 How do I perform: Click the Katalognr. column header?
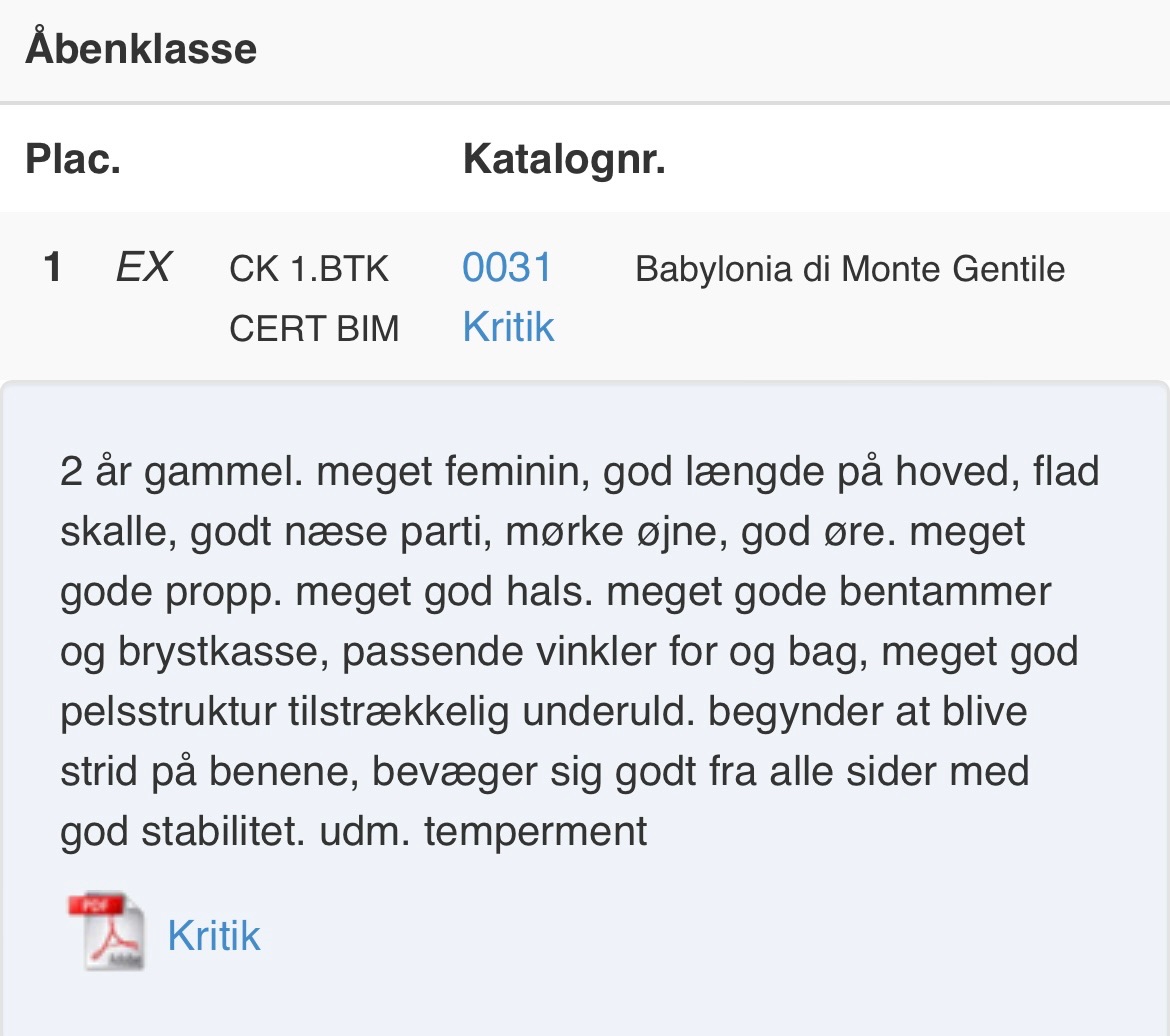click(x=564, y=160)
